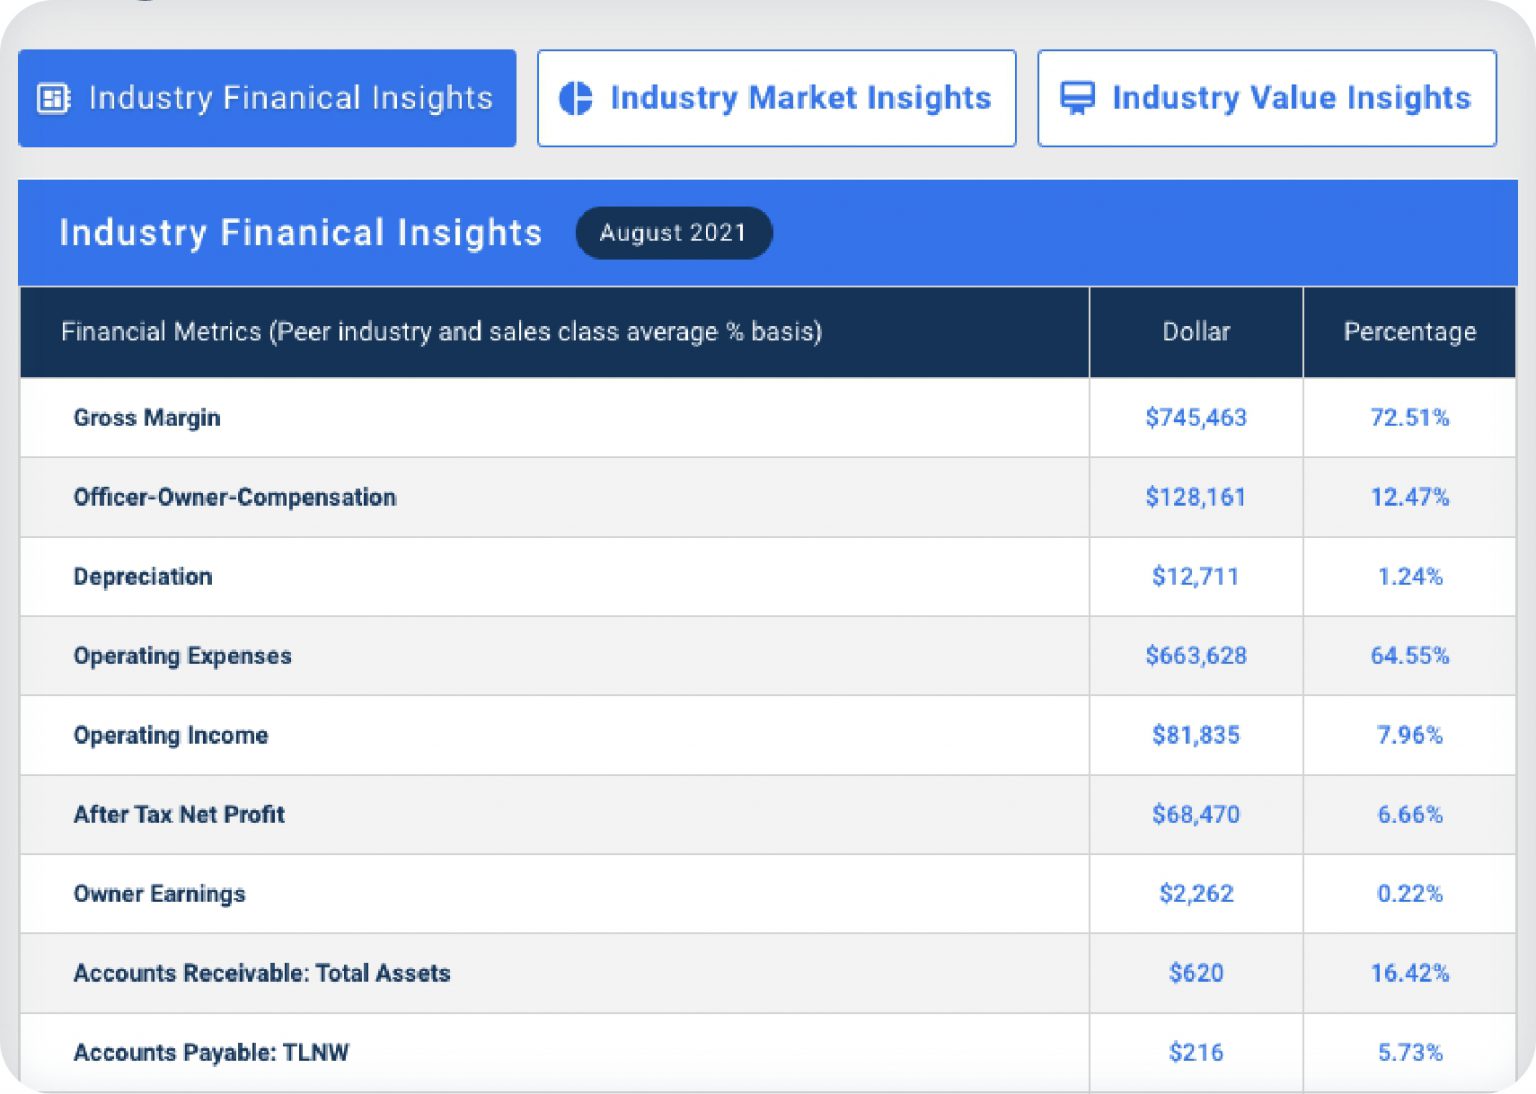
Task: Select the Industry Finanical Insights tab
Action: [x=266, y=97]
